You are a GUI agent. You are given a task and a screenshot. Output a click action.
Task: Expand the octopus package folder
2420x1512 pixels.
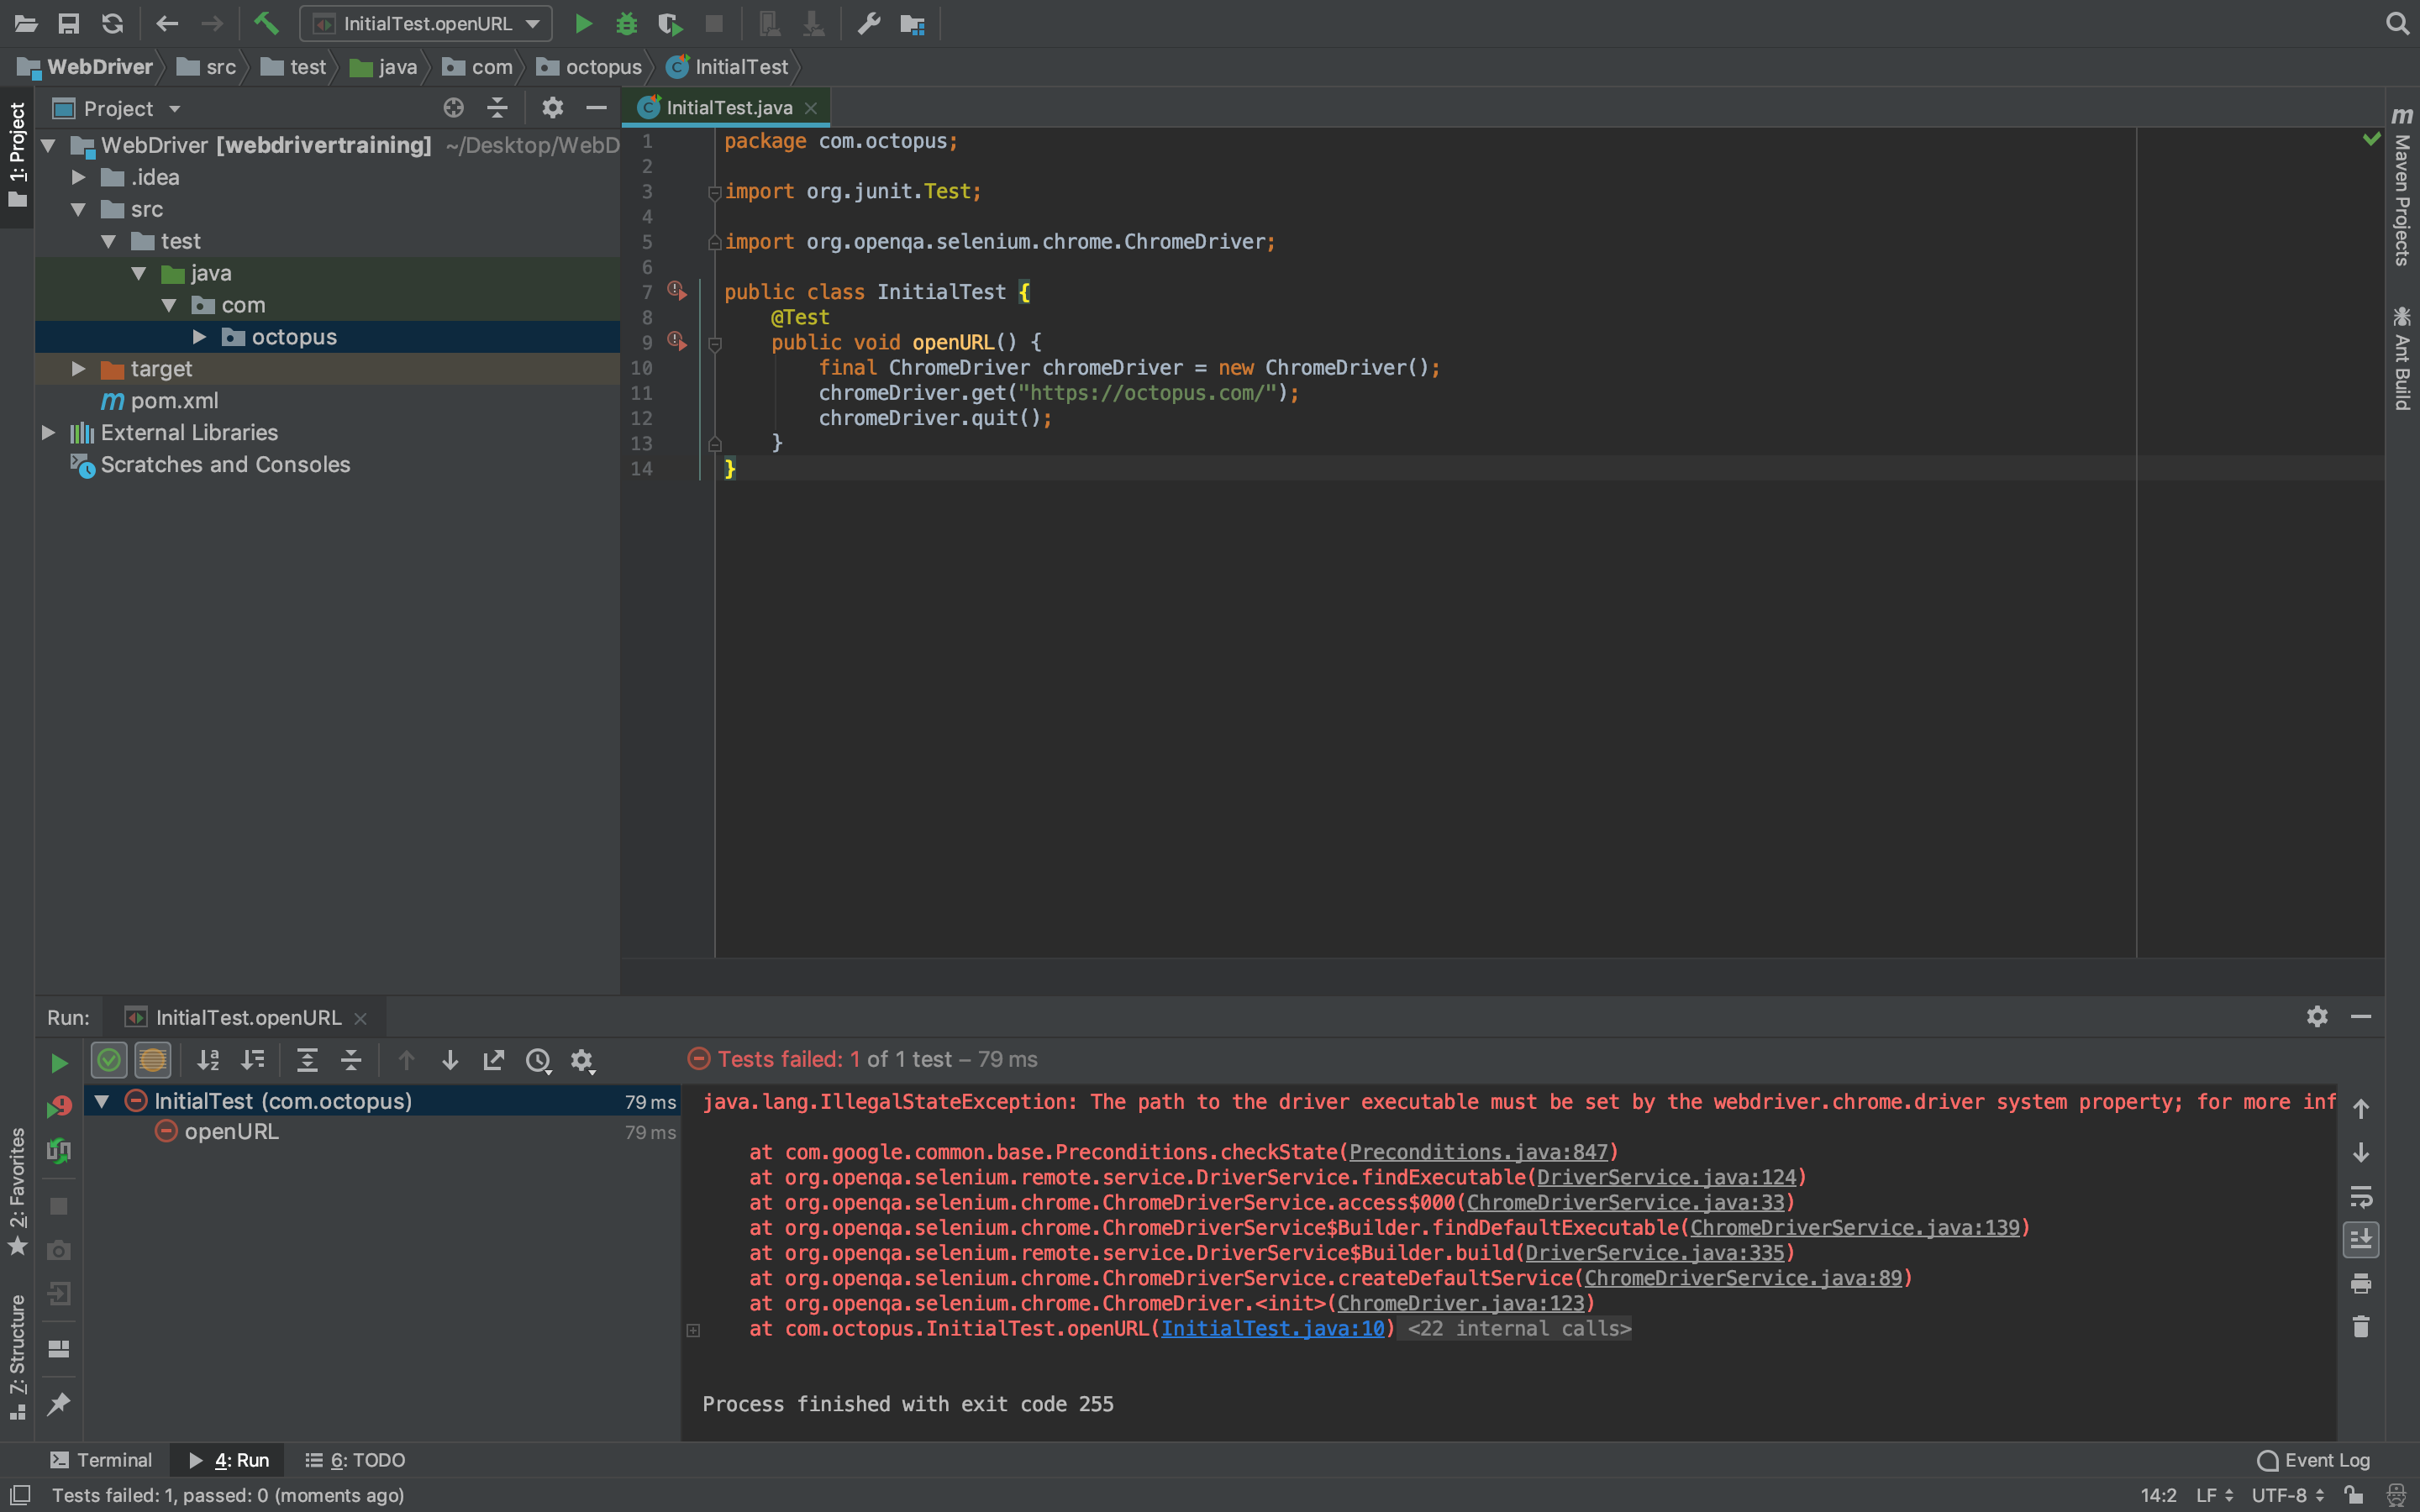[199, 337]
